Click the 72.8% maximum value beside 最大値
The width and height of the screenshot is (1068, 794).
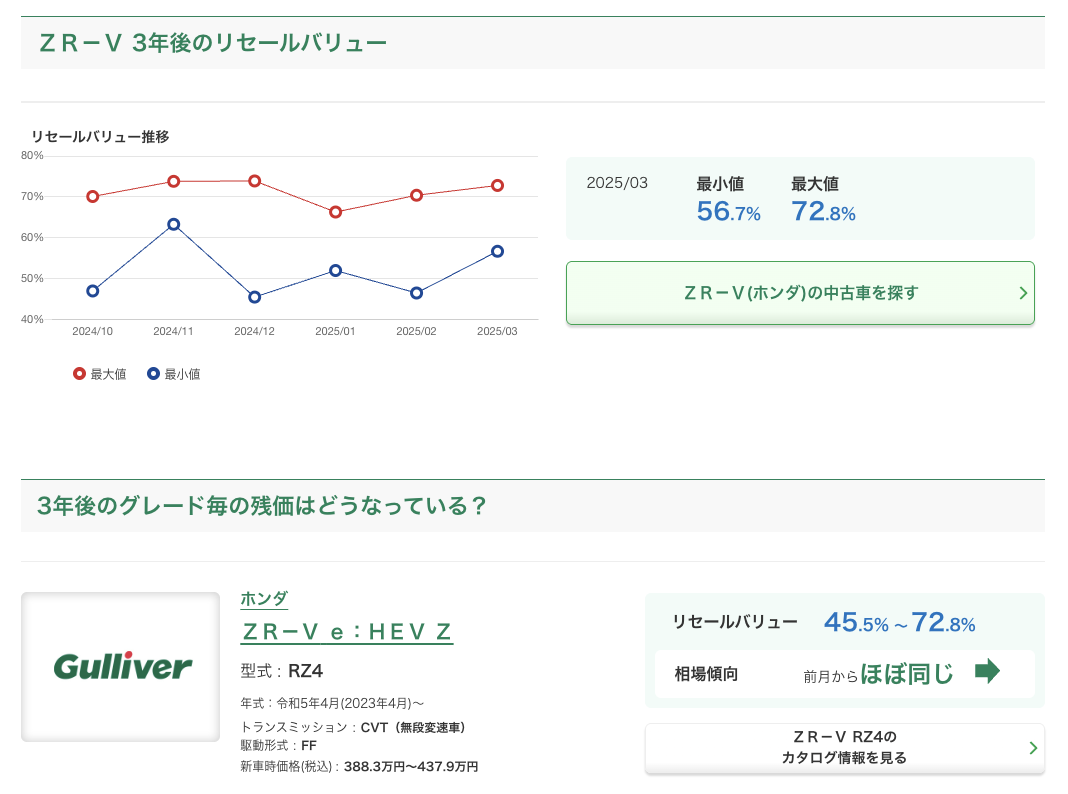(823, 212)
